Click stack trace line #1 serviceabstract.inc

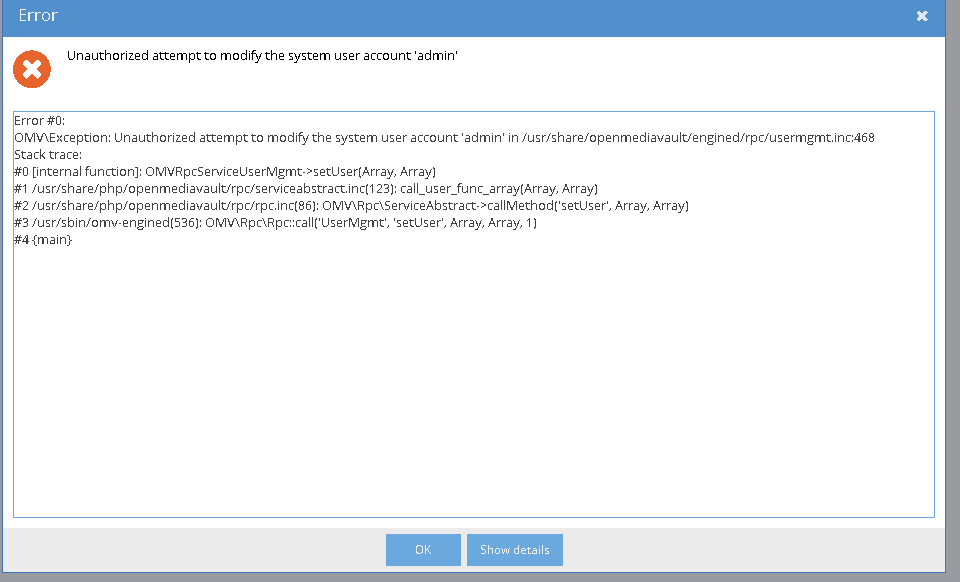tap(306, 188)
